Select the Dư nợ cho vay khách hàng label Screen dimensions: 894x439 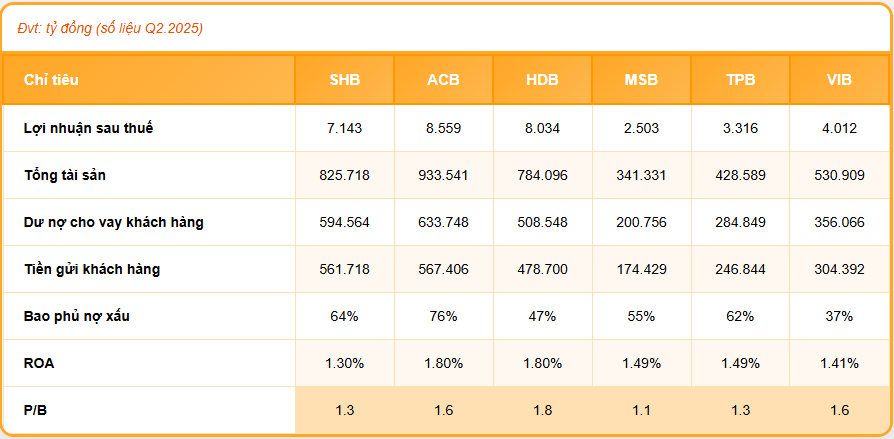tap(114, 222)
